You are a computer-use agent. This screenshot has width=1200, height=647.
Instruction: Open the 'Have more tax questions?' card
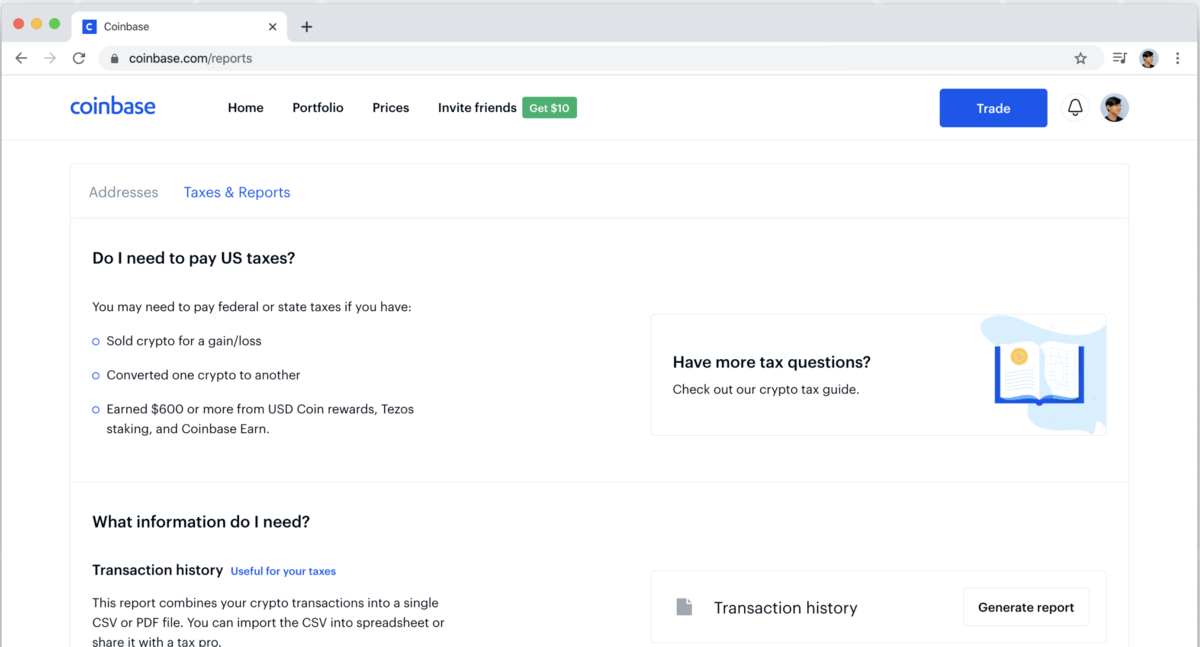878,375
